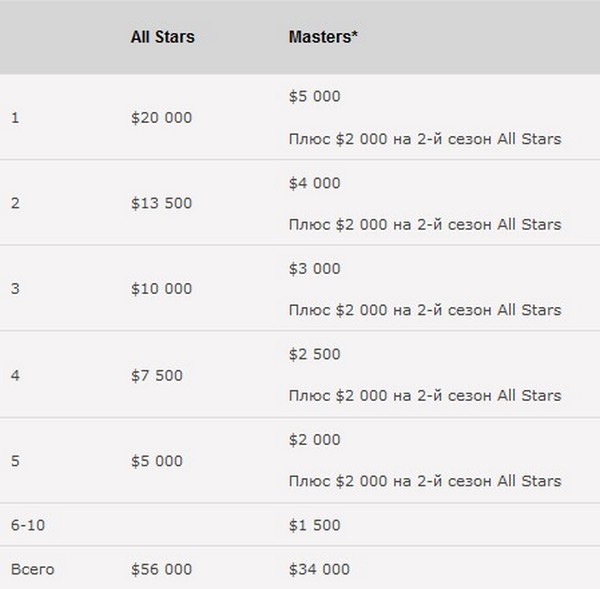
Task: Select the $20 000 All Stars prize
Action: coord(161,117)
